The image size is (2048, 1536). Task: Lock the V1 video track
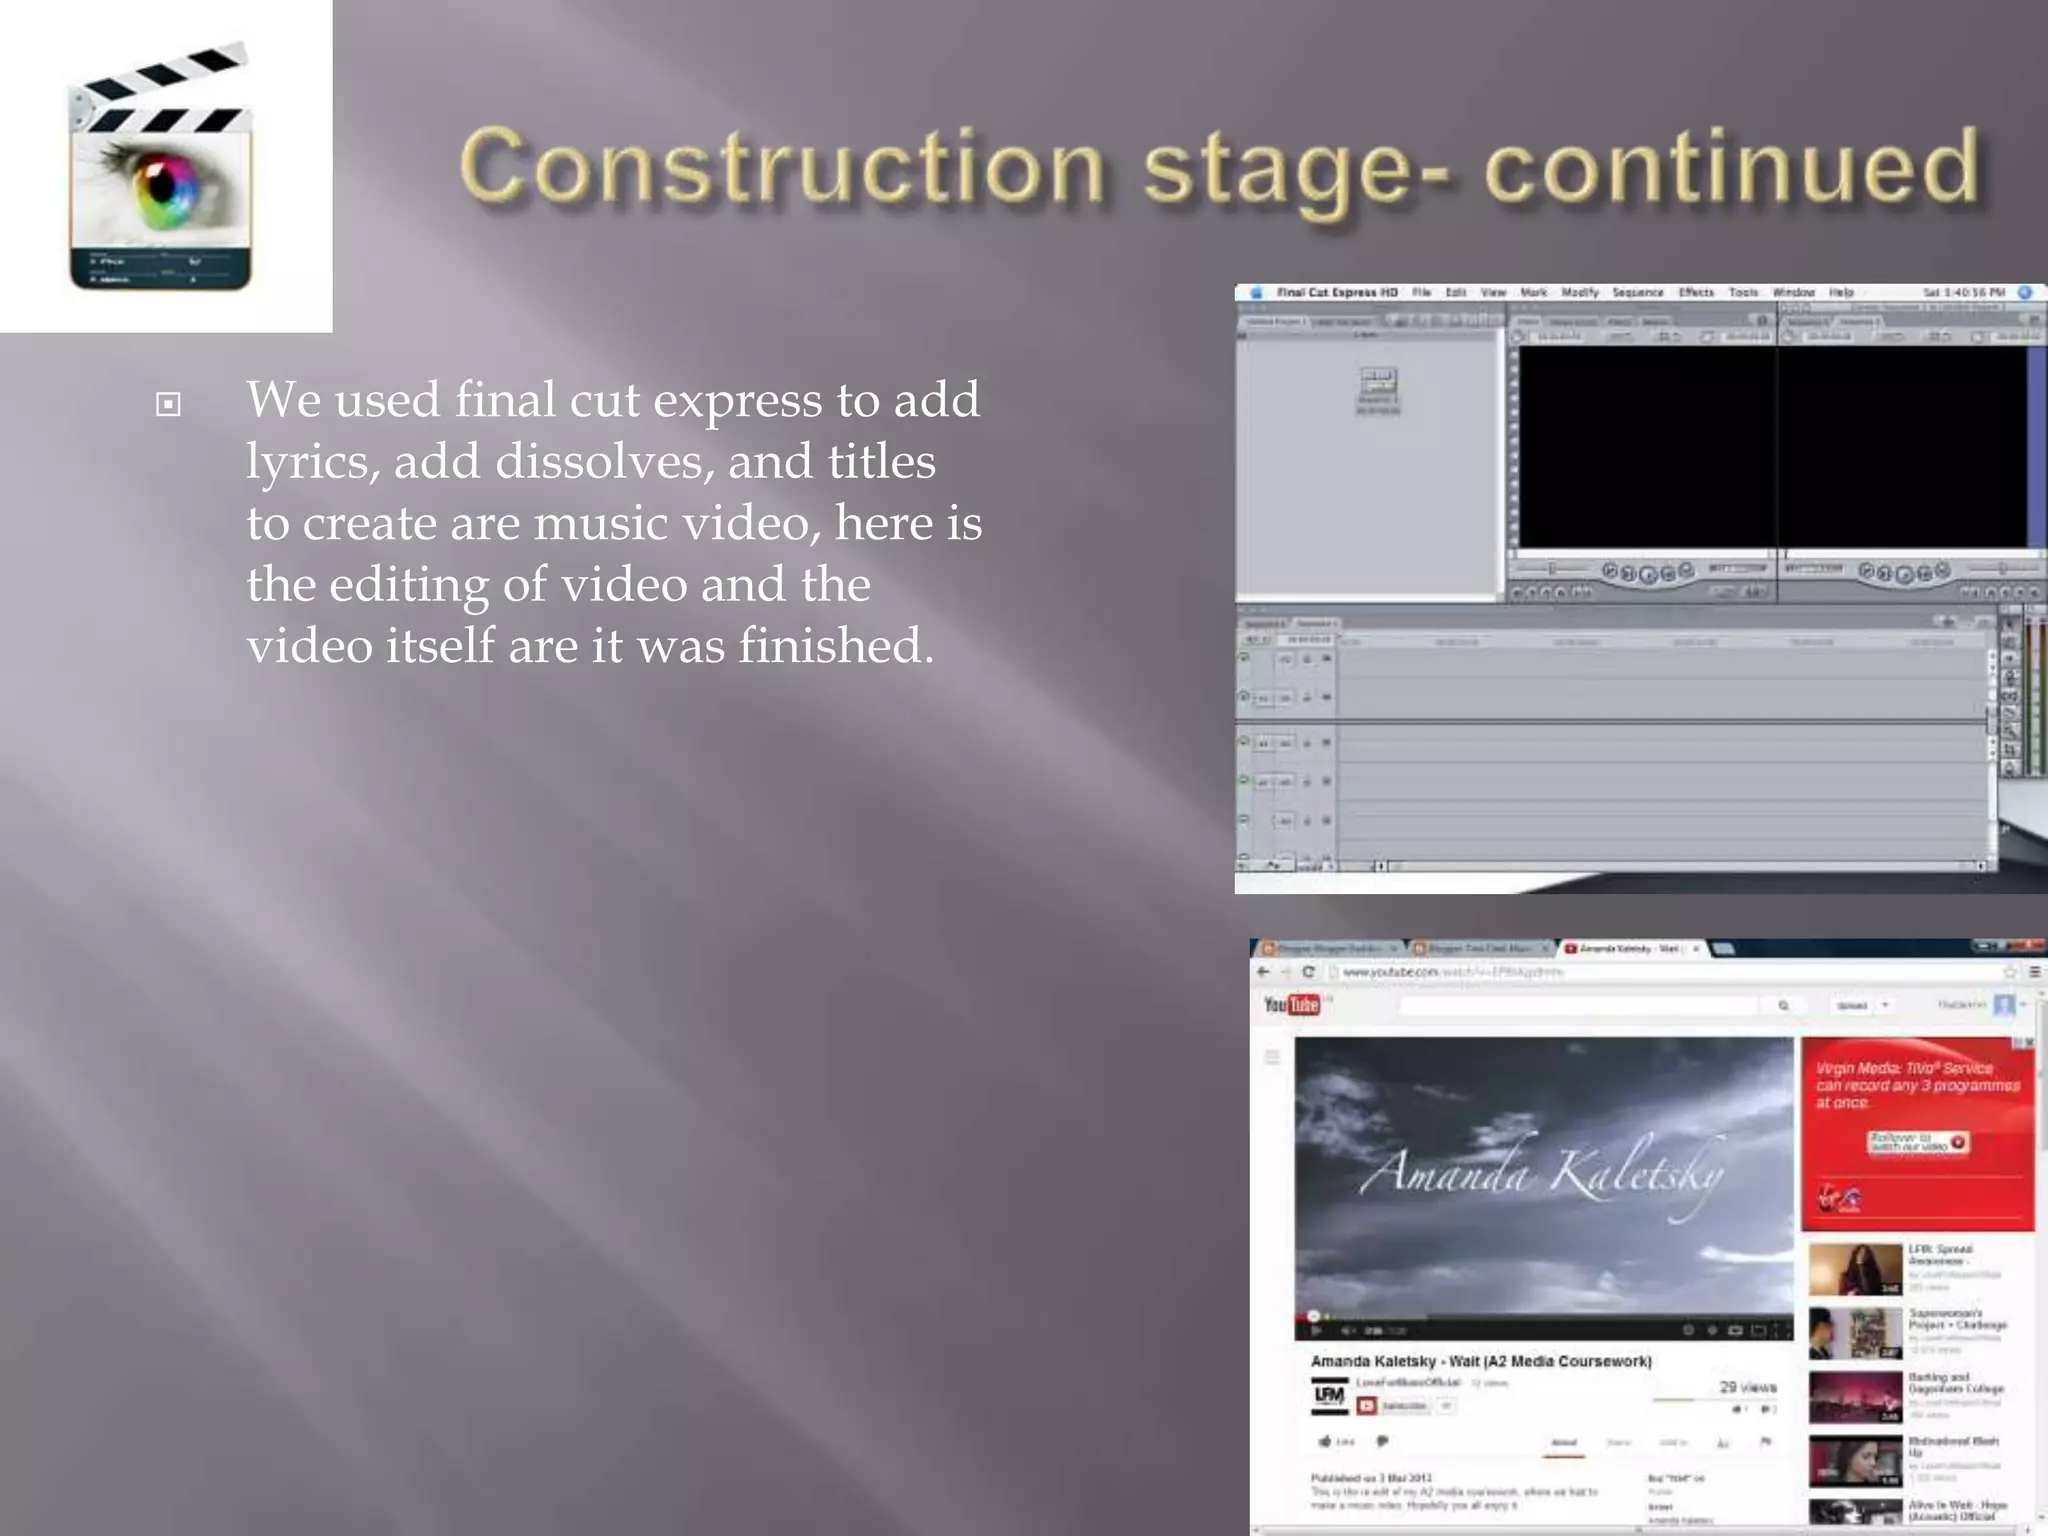(1306, 697)
